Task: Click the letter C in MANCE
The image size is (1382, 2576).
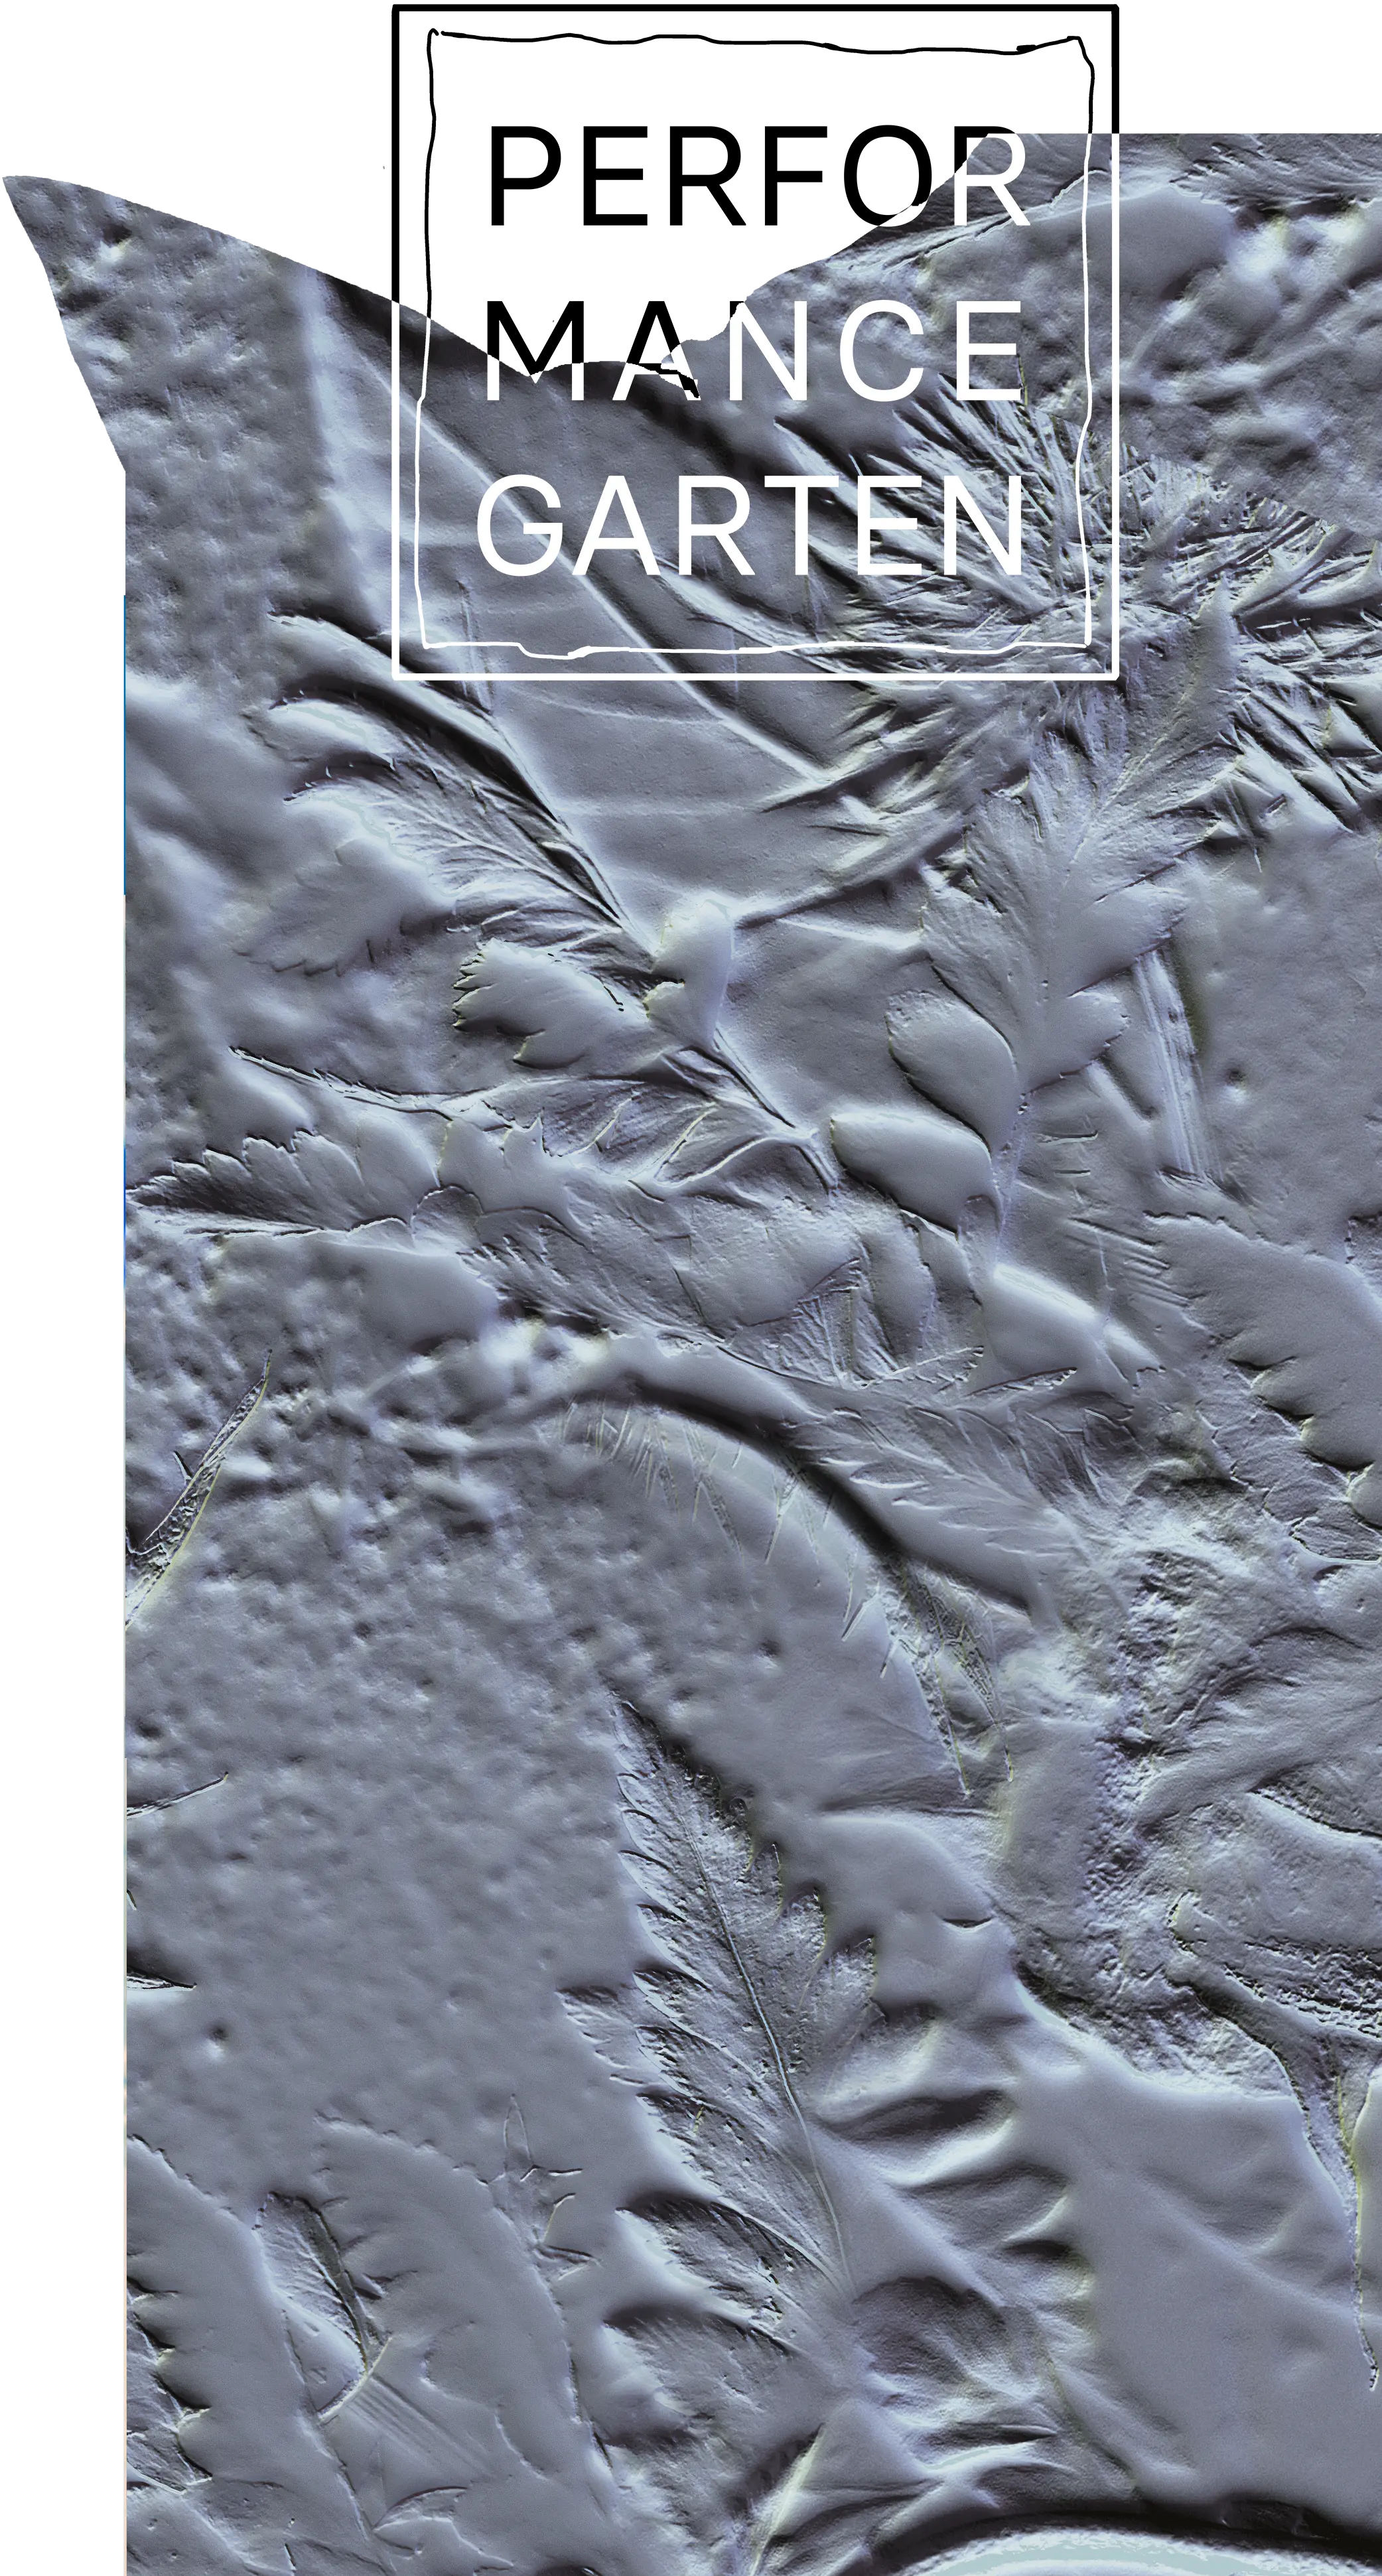Action: click(881, 350)
